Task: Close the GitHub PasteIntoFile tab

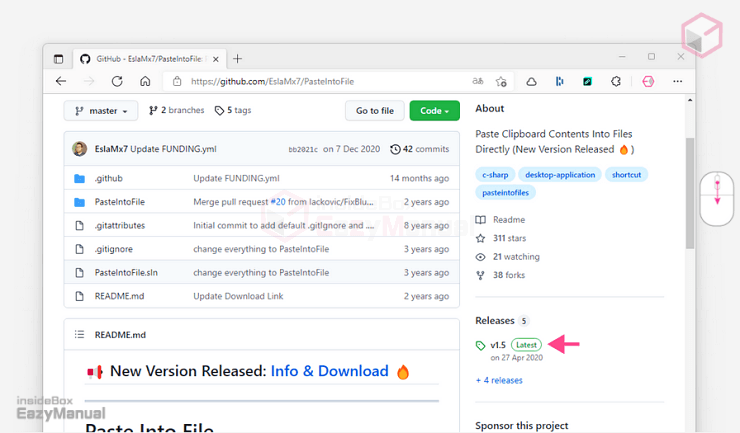Action: [216, 59]
